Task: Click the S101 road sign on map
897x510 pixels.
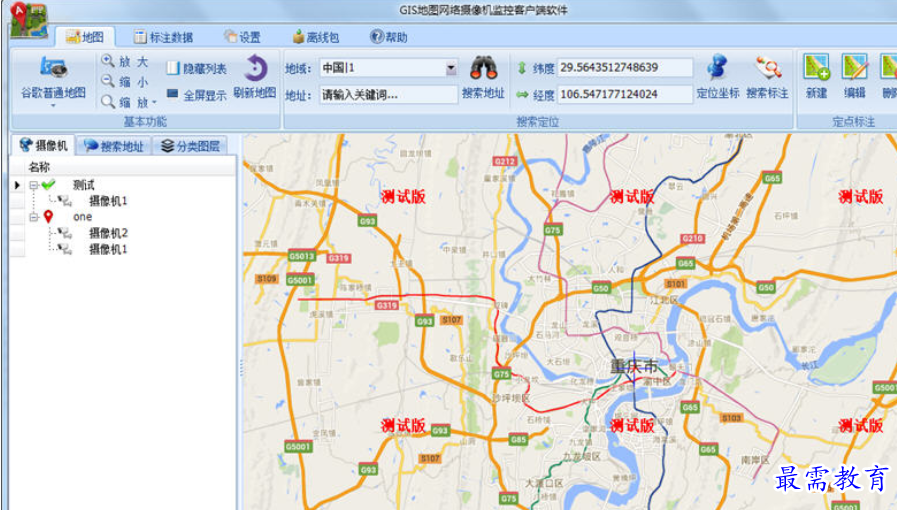Action: [x=676, y=284]
